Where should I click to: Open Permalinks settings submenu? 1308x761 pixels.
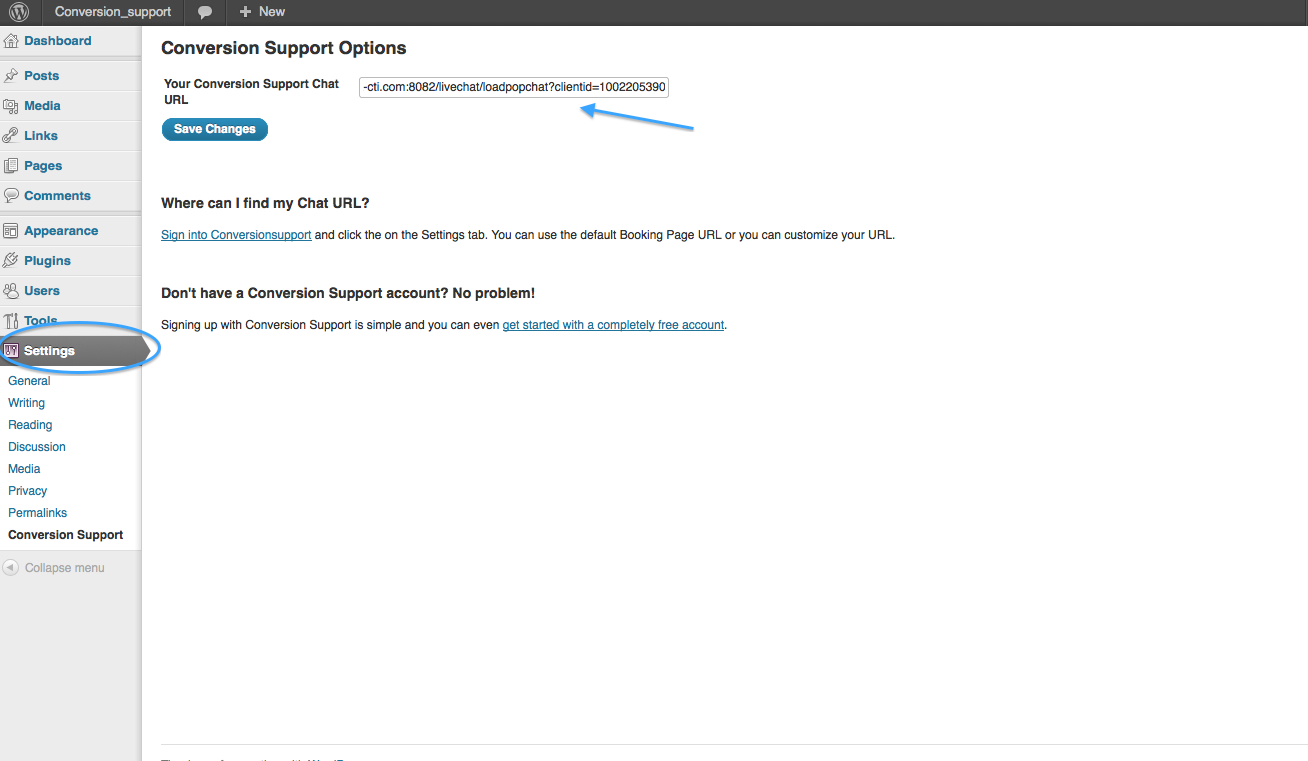point(38,513)
